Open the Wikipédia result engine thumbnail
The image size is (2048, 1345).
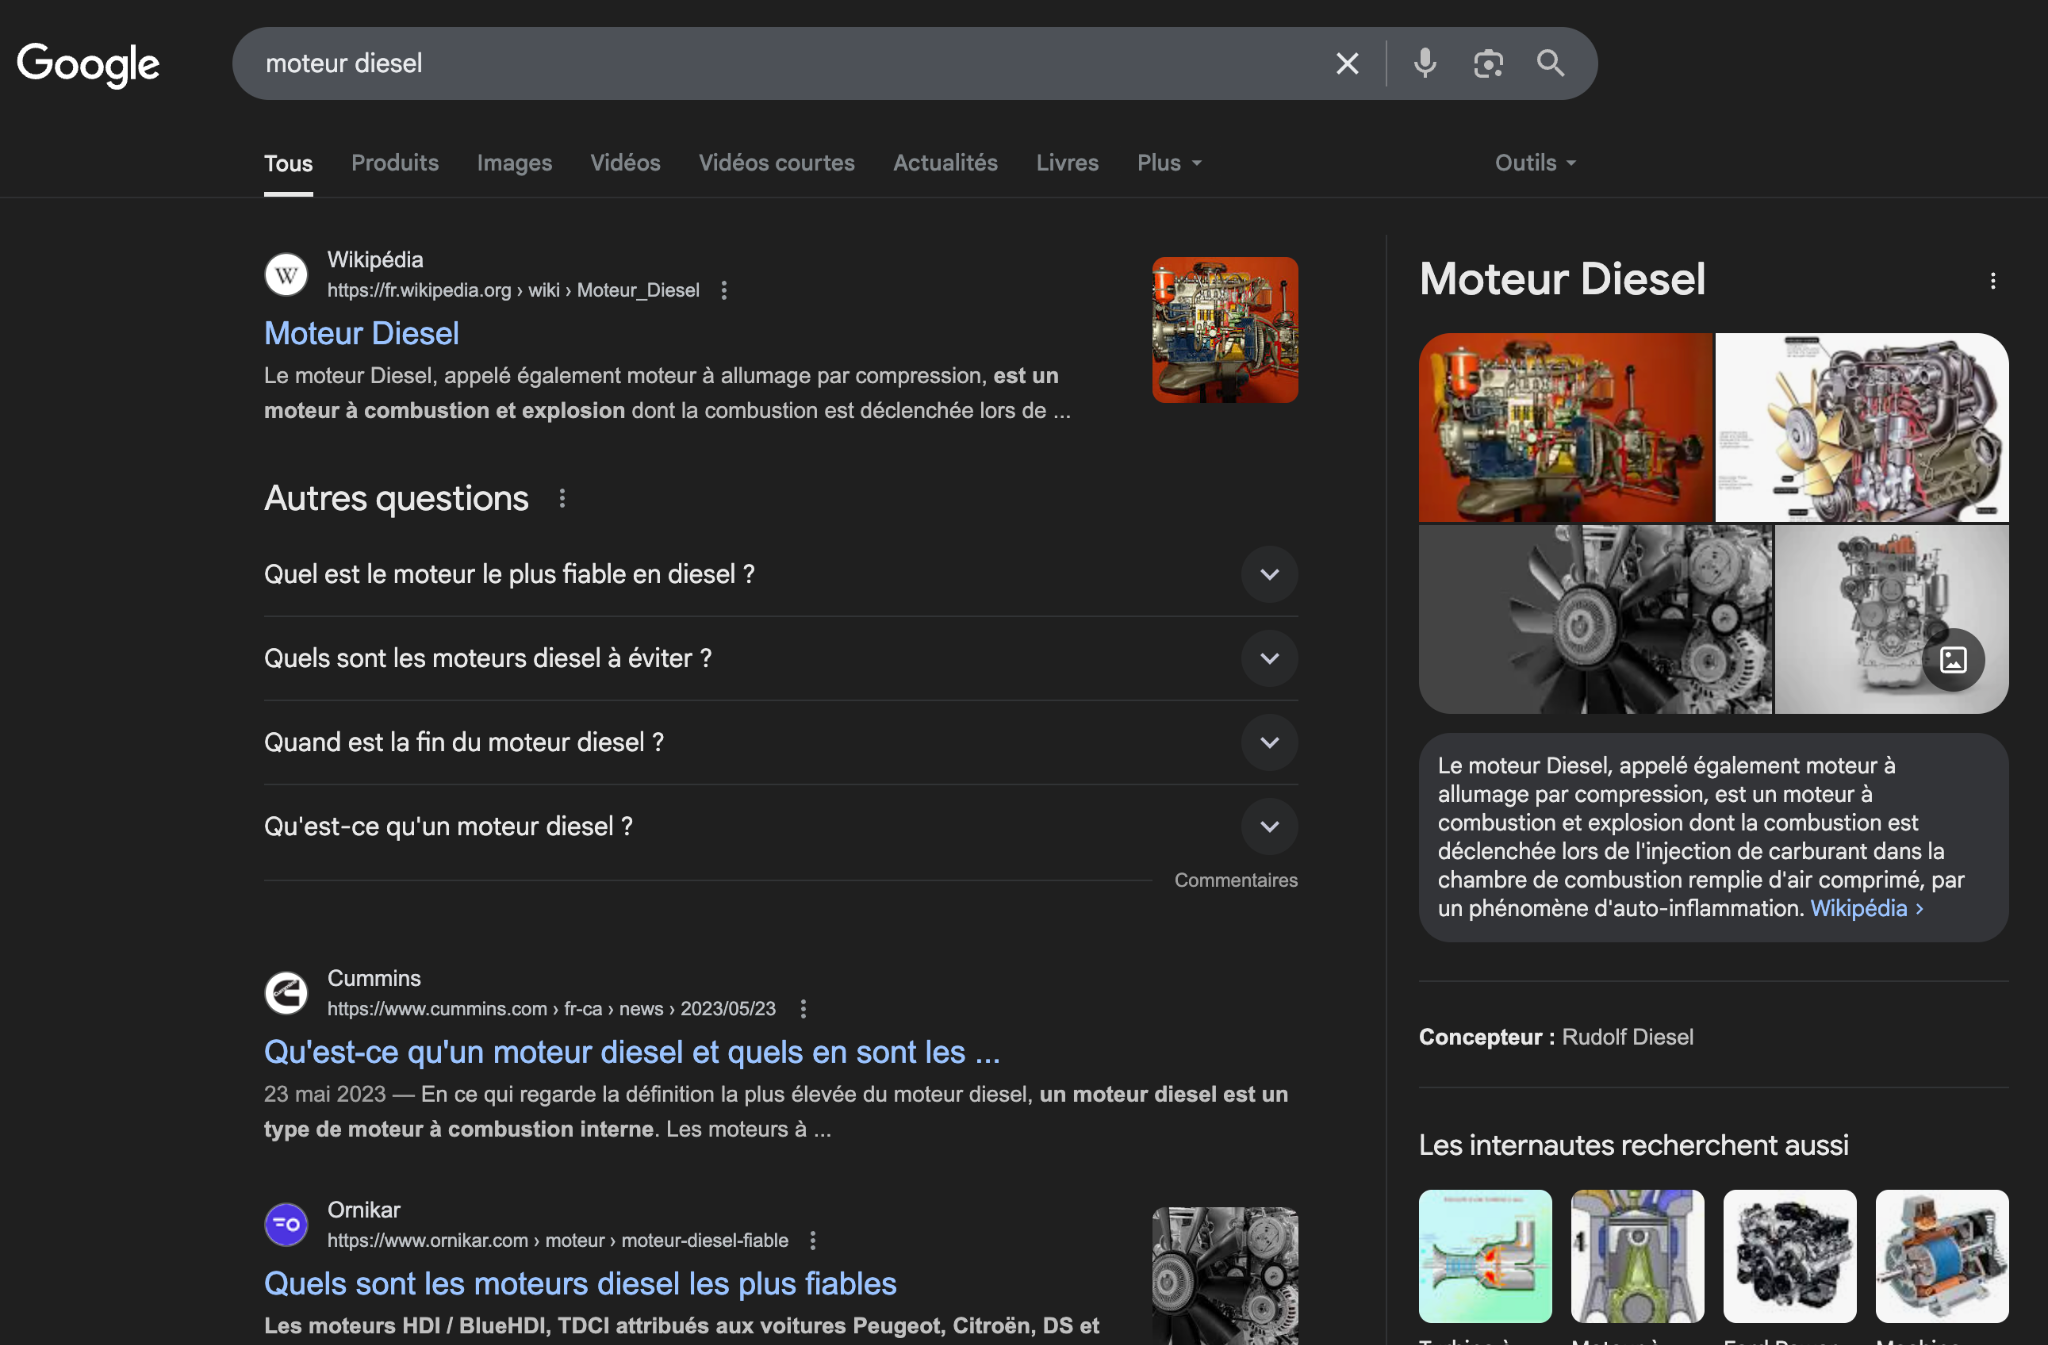[x=1225, y=330]
